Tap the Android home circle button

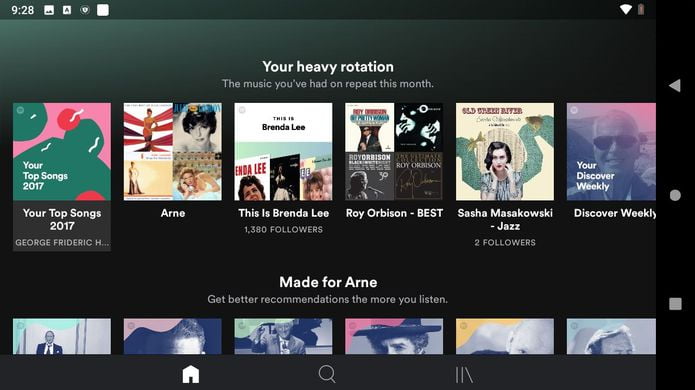pyautogui.click(x=675, y=195)
